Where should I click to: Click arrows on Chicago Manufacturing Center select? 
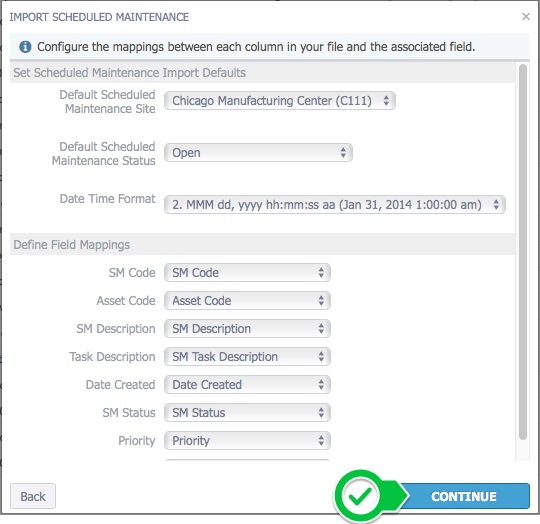pos(386,101)
